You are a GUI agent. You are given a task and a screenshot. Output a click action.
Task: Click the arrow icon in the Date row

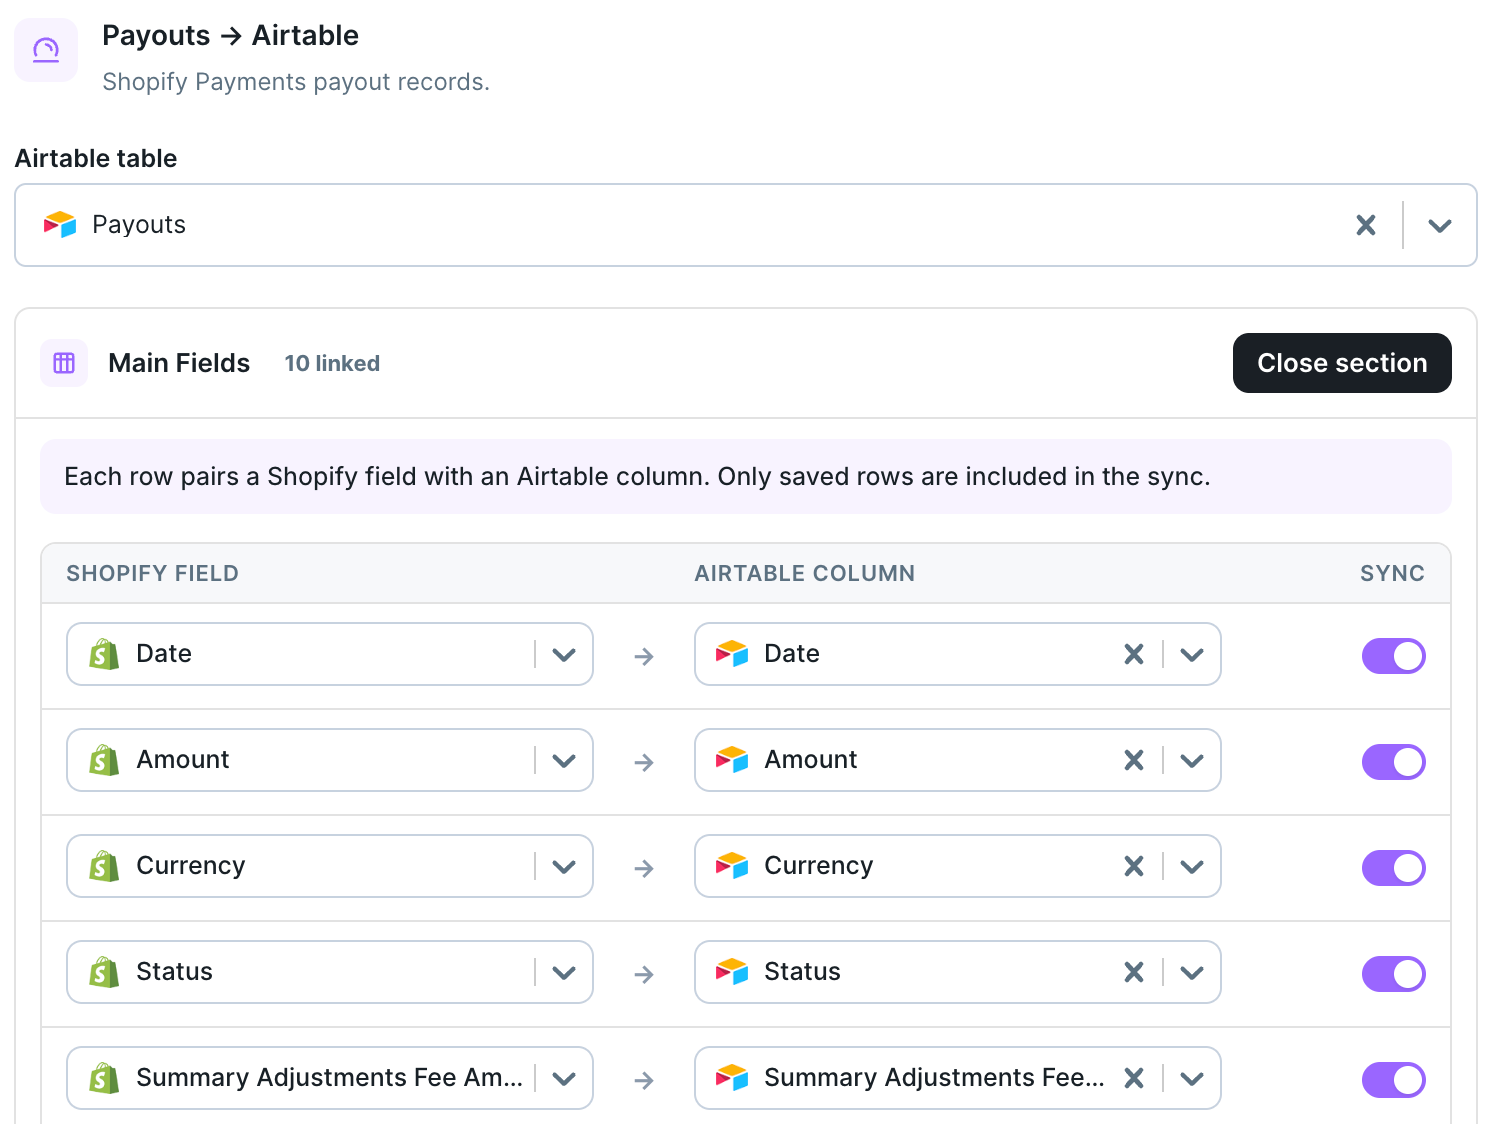[x=644, y=656]
